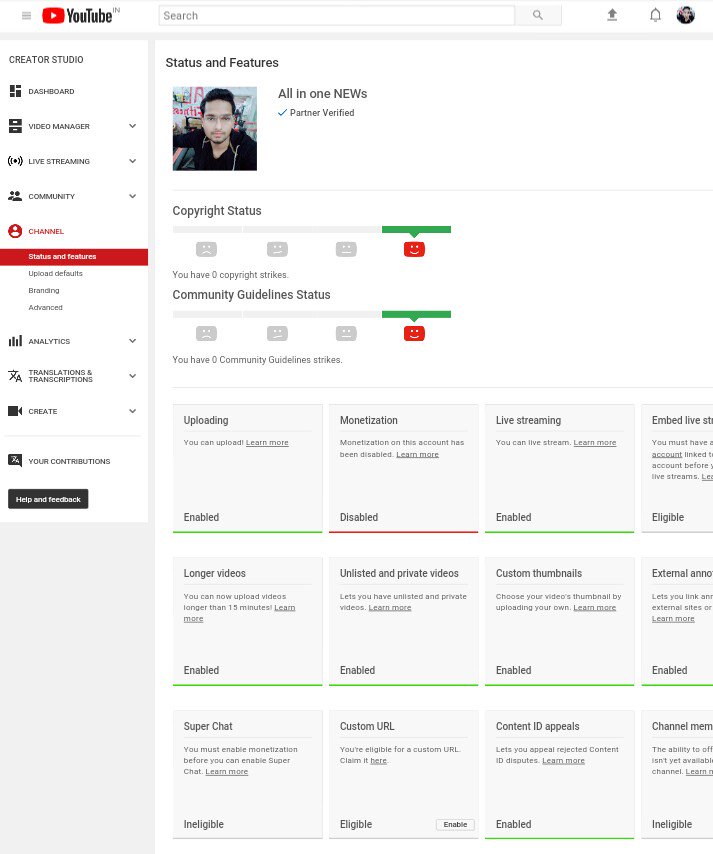Open Learn more link under Monetization
The image size is (713, 854).
point(417,454)
